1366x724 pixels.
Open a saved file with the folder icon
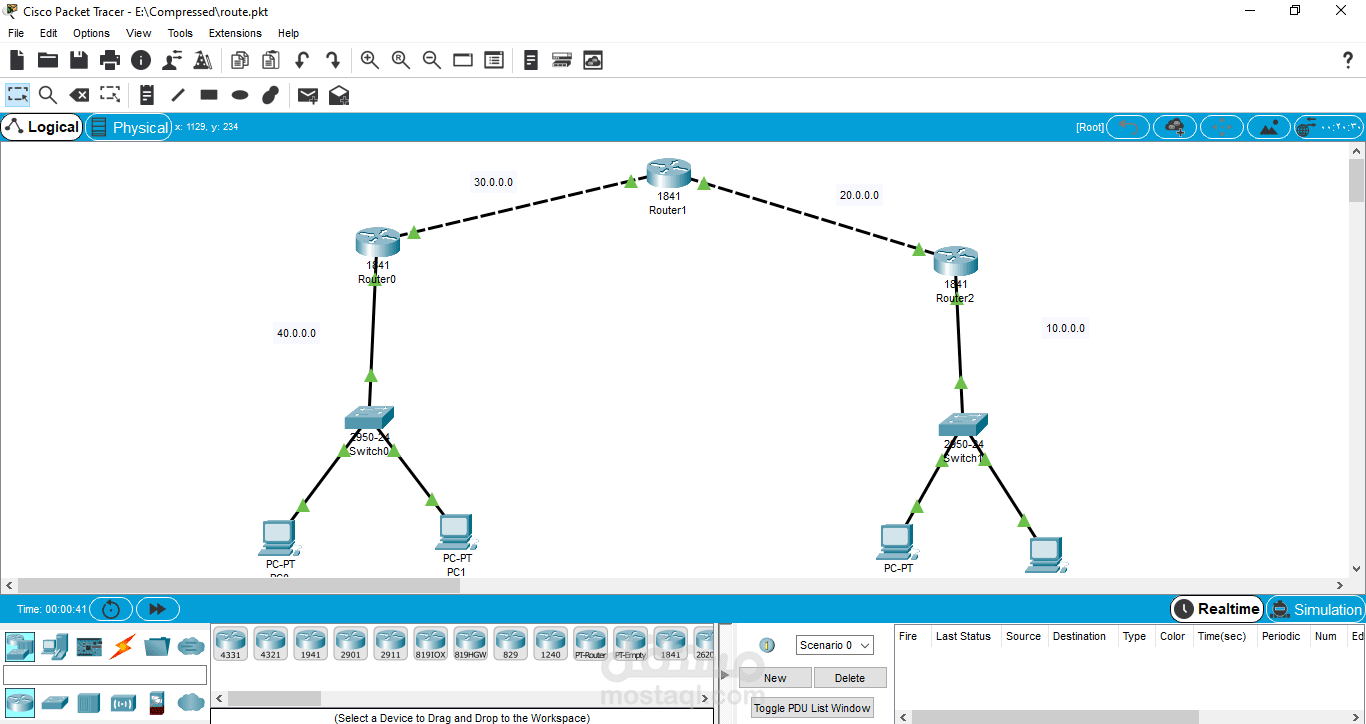point(48,60)
